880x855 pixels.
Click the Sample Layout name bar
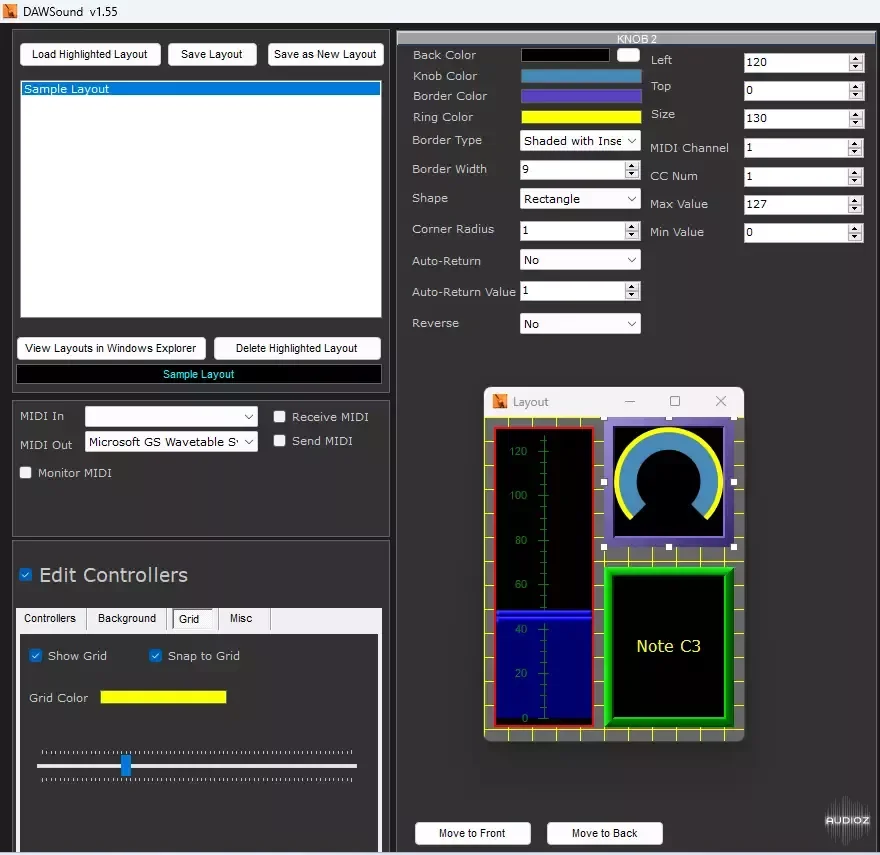tap(199, 374)
